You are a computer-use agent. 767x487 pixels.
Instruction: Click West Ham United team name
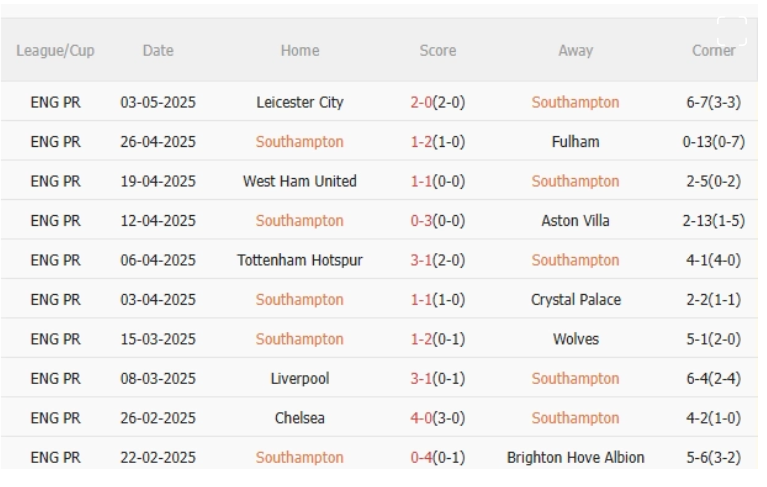click(300, 181)
